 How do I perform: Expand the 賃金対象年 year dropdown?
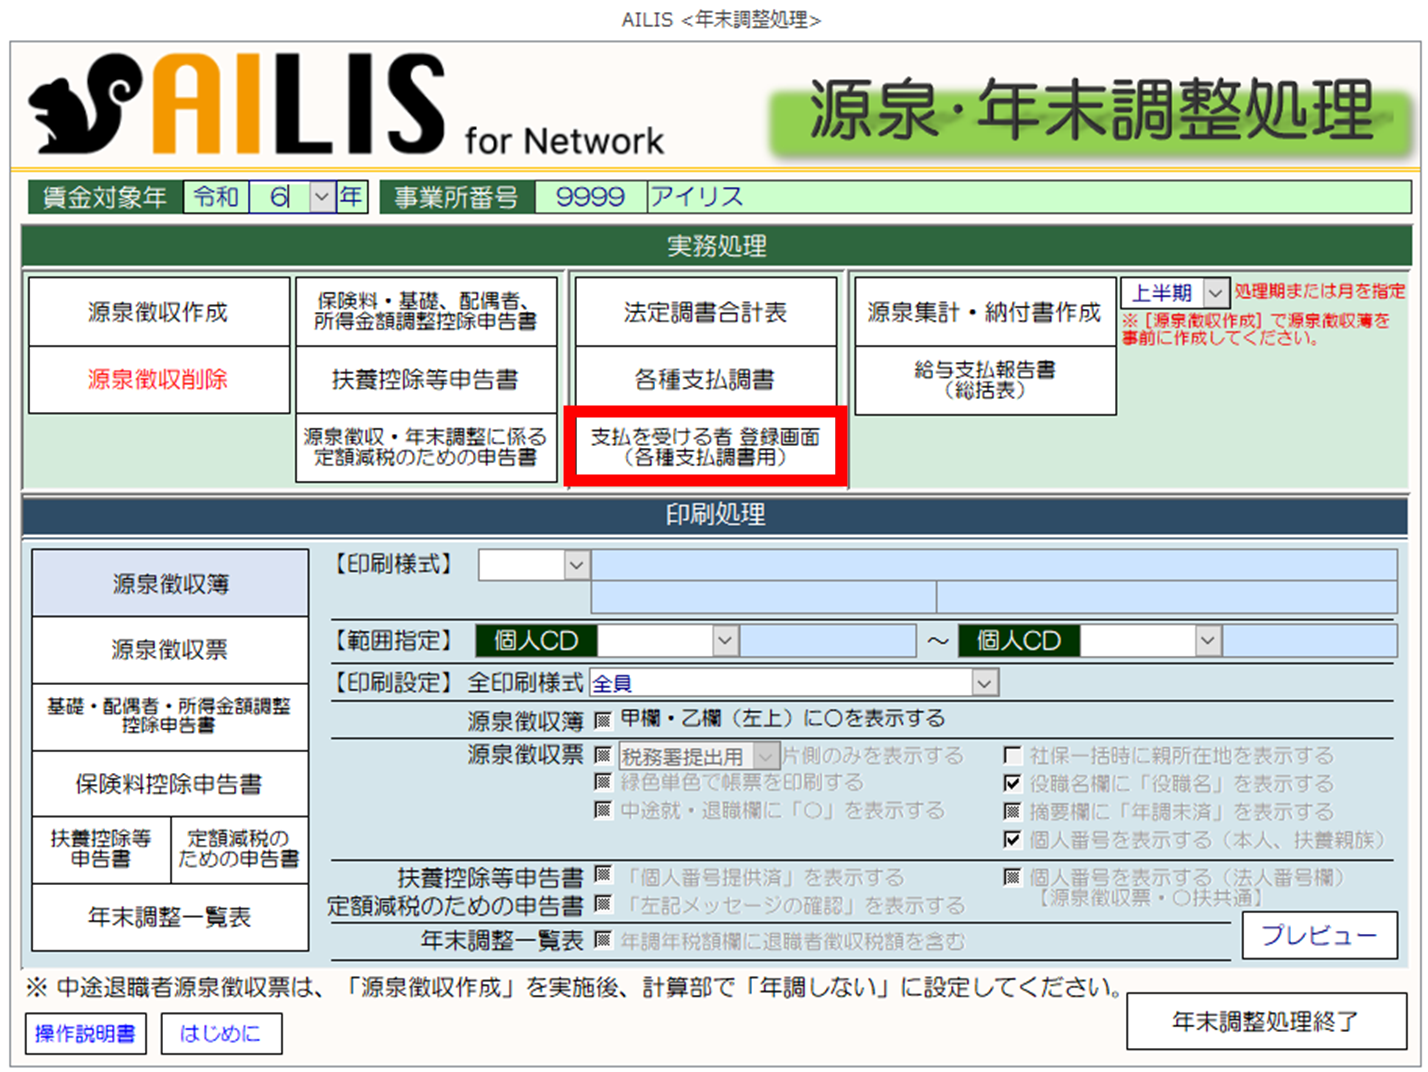point(321,197)
